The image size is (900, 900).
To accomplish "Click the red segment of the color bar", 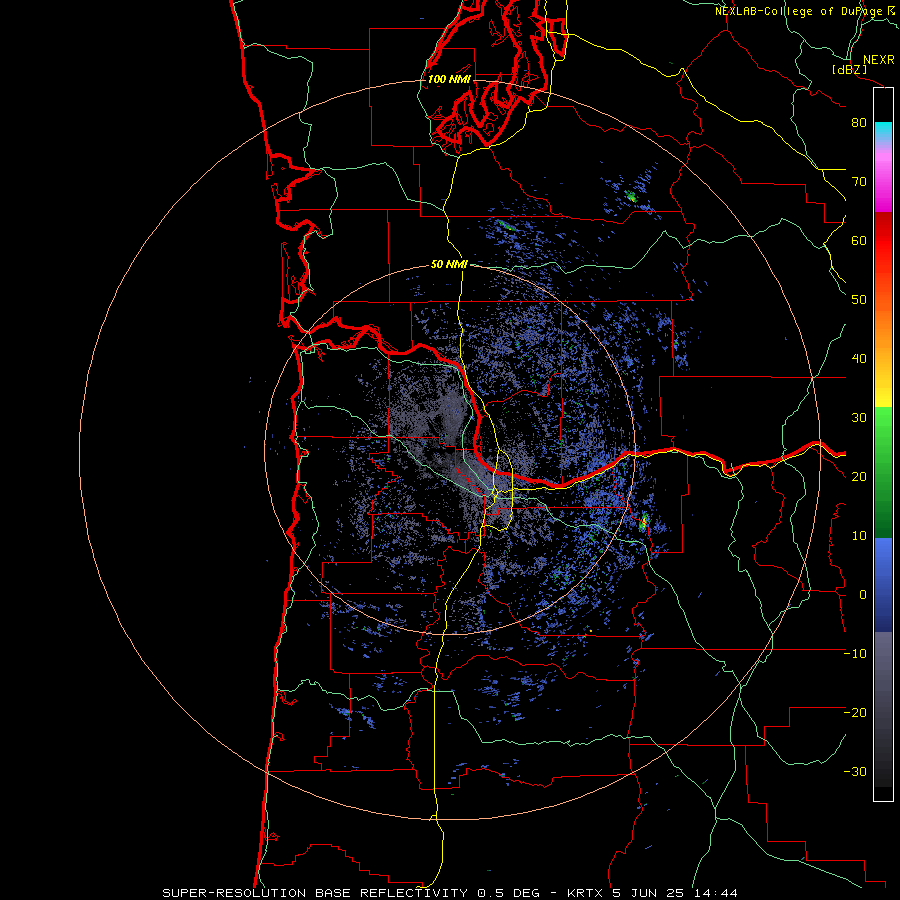I will 883,241.
